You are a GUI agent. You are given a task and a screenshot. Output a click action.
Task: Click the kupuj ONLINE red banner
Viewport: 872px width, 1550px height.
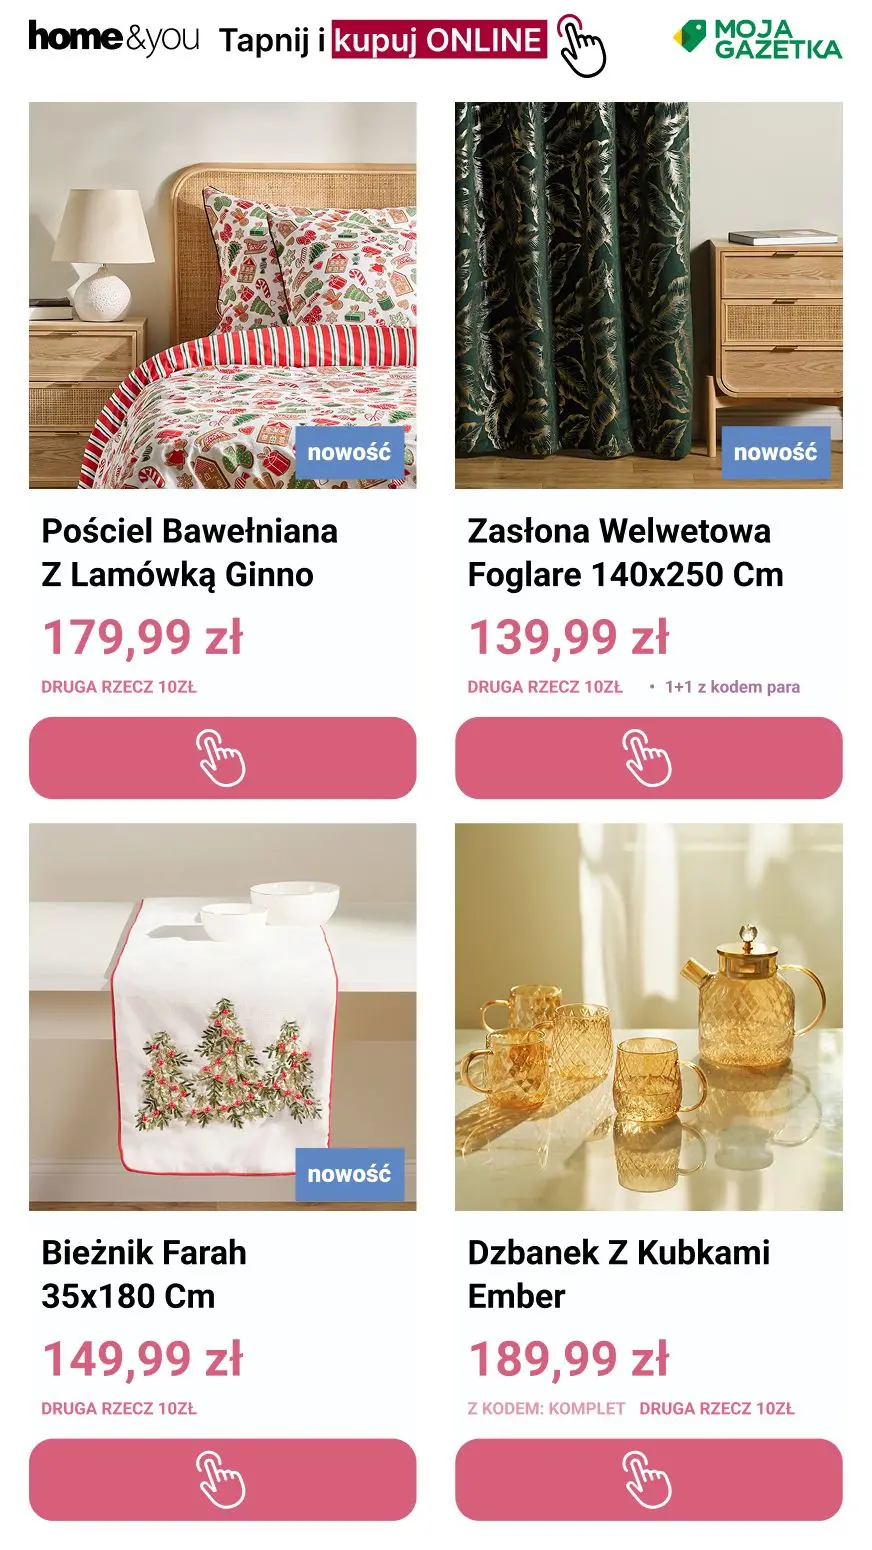point(439,40)
